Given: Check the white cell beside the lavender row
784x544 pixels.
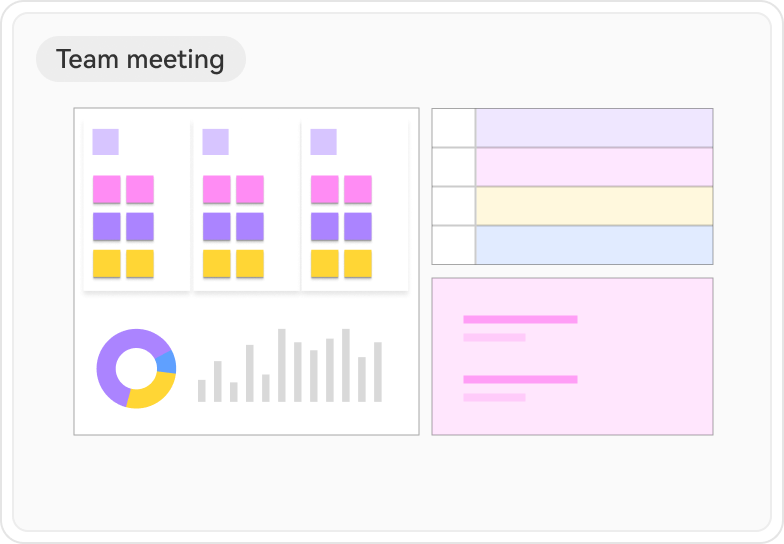Looking at the screenshot, I should (453, 128).
